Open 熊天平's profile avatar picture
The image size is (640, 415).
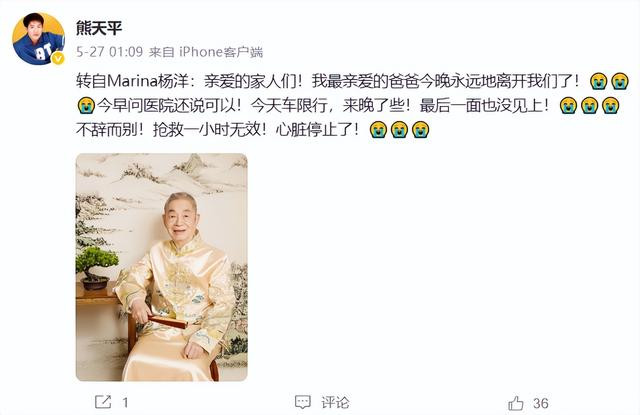coord(38,39)
